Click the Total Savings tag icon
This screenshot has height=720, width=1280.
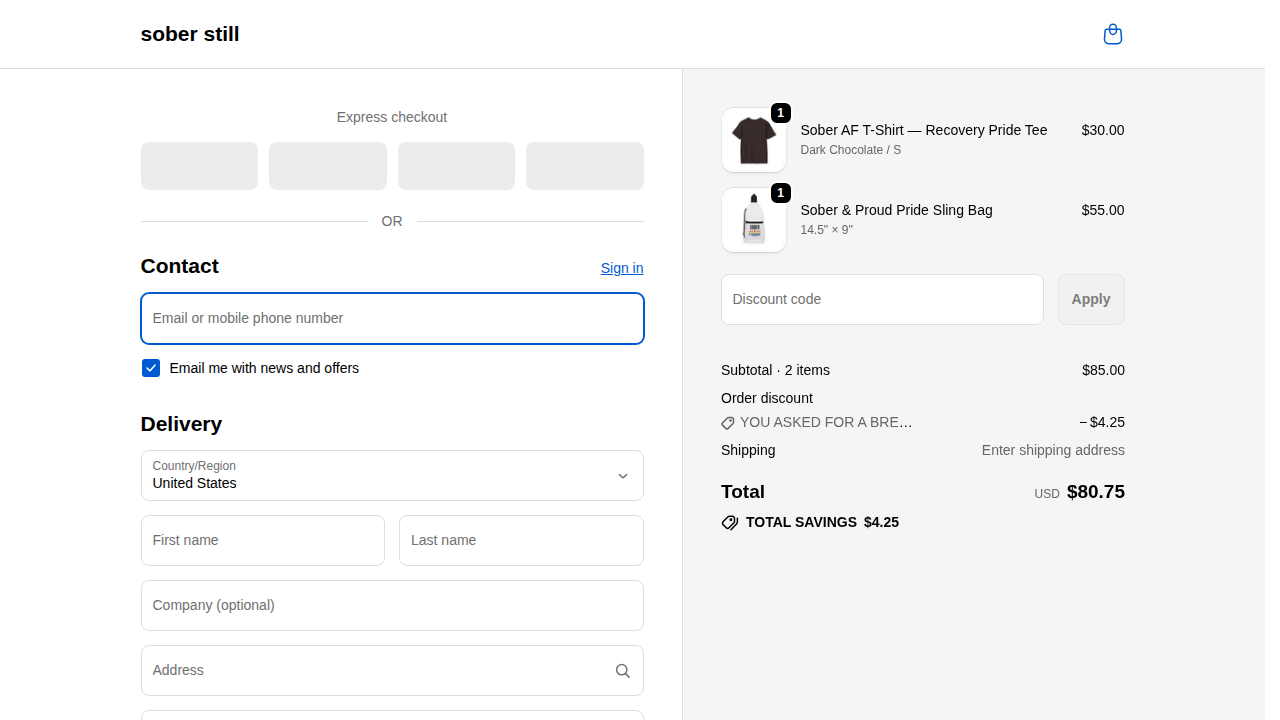click(x=730, y=522)
